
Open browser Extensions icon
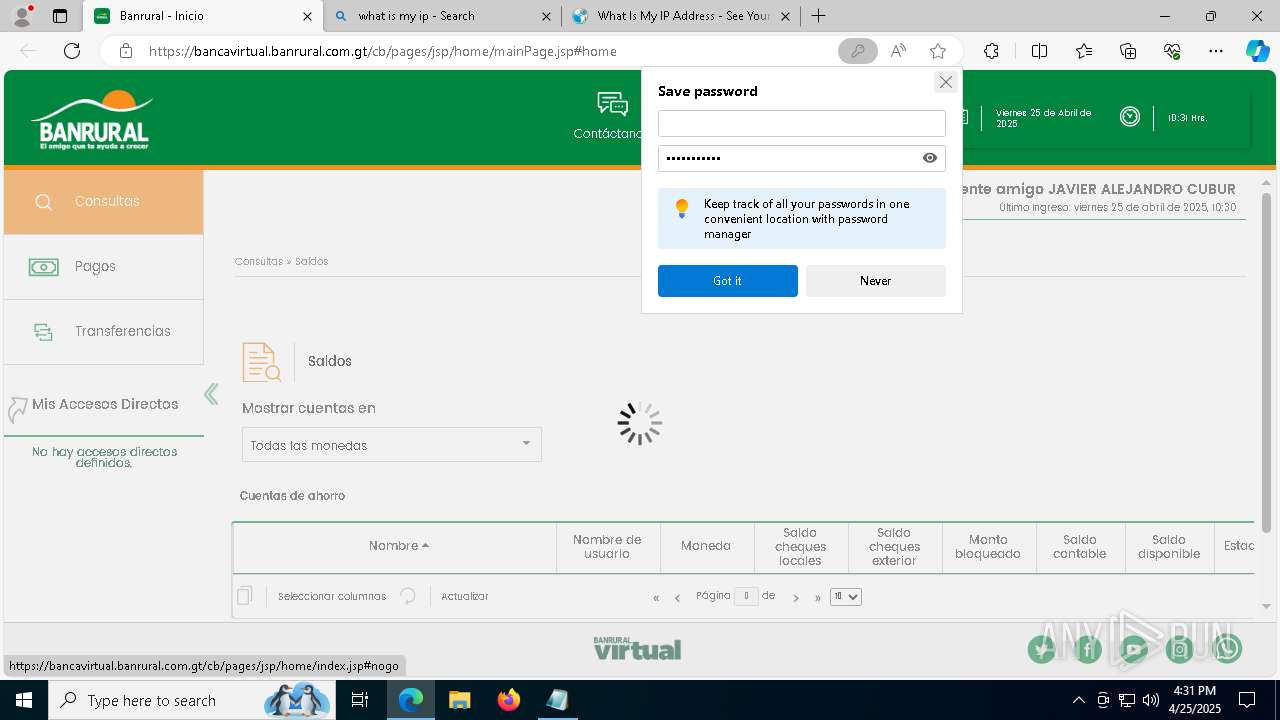991,51
